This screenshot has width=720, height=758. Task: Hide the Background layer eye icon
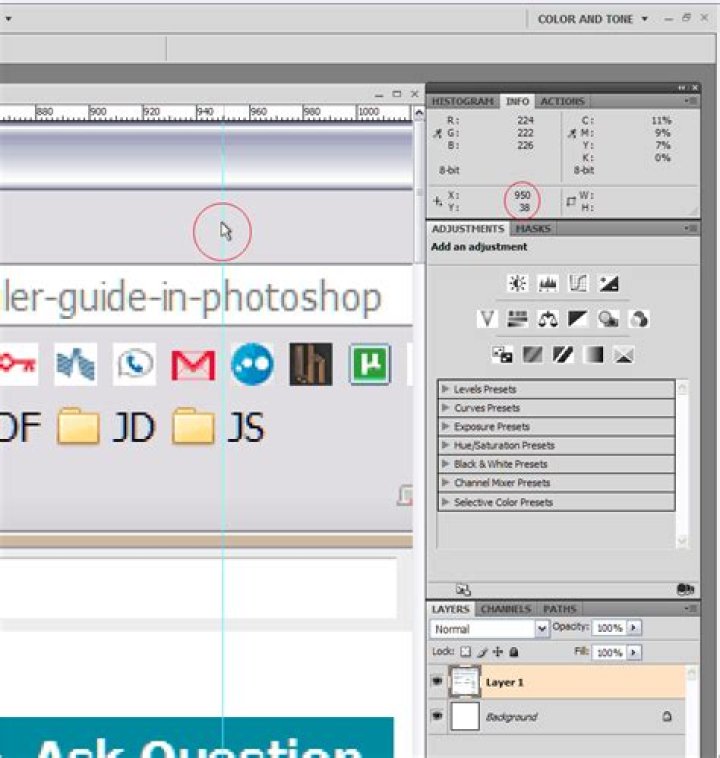coord(437,715)
